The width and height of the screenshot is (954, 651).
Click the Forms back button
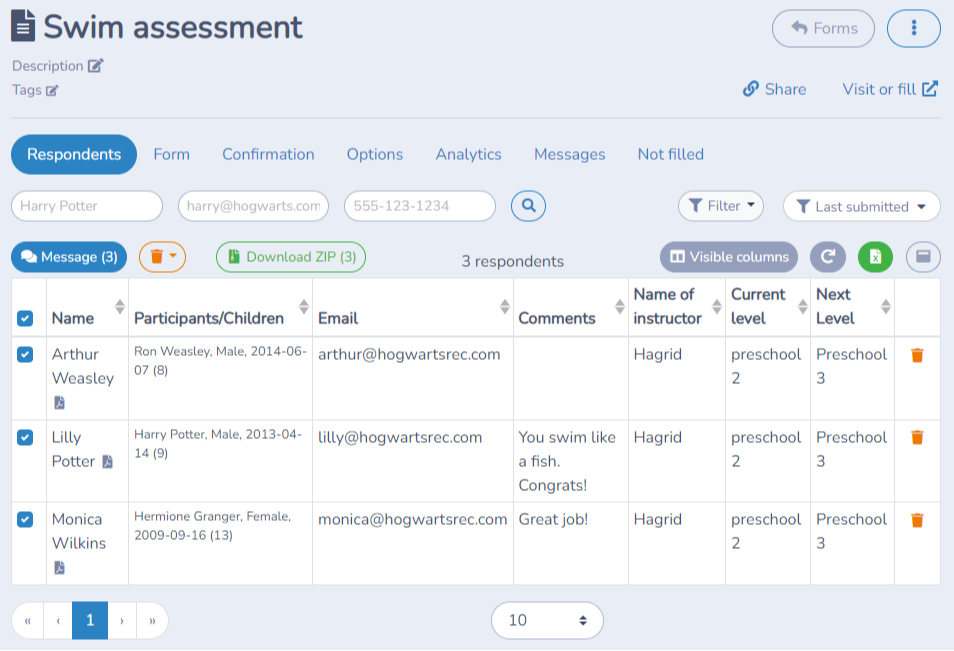click(823, 28)
